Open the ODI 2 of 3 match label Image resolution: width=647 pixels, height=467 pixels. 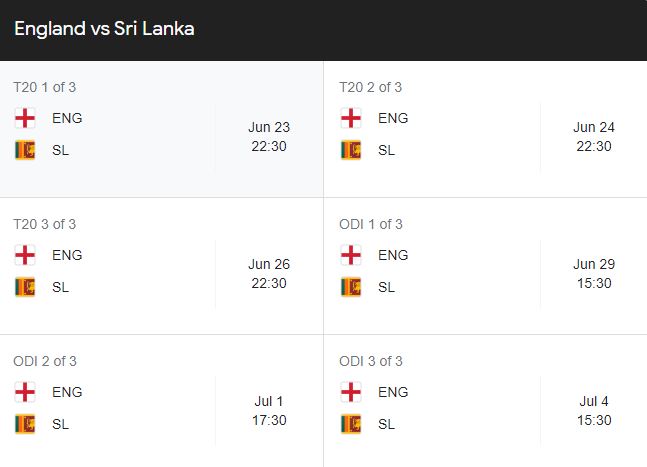(45, 361)
